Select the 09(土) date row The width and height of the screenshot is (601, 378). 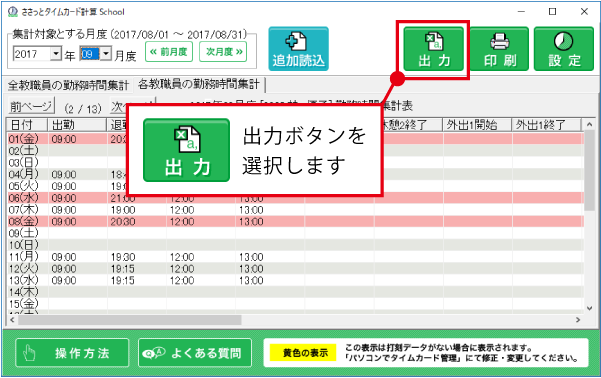(x=296, y=233)
